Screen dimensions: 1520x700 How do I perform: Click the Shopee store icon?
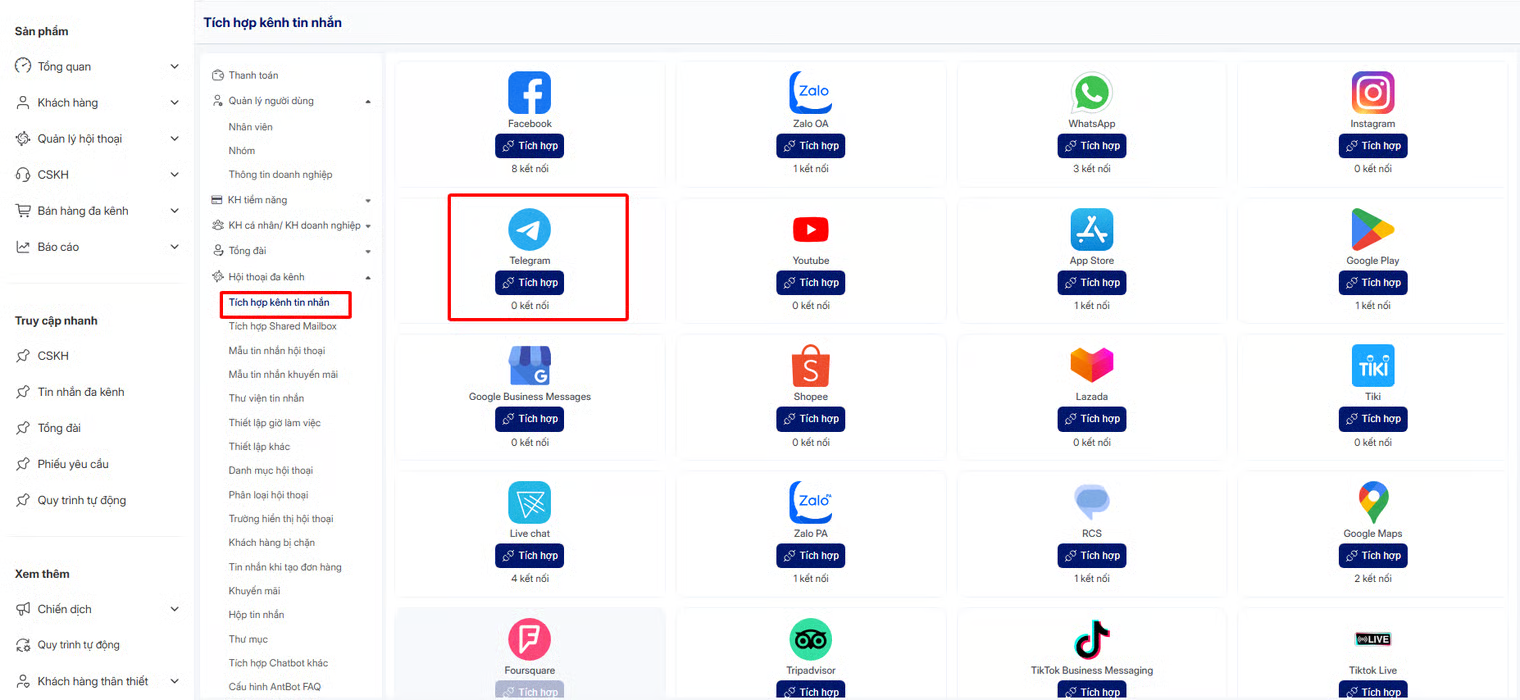pos(810,366)
